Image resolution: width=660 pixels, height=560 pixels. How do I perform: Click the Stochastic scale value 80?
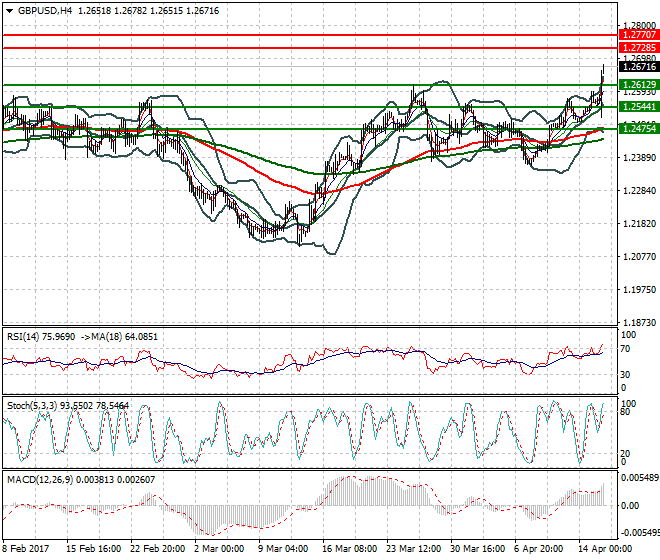click(x=625, y=412)
